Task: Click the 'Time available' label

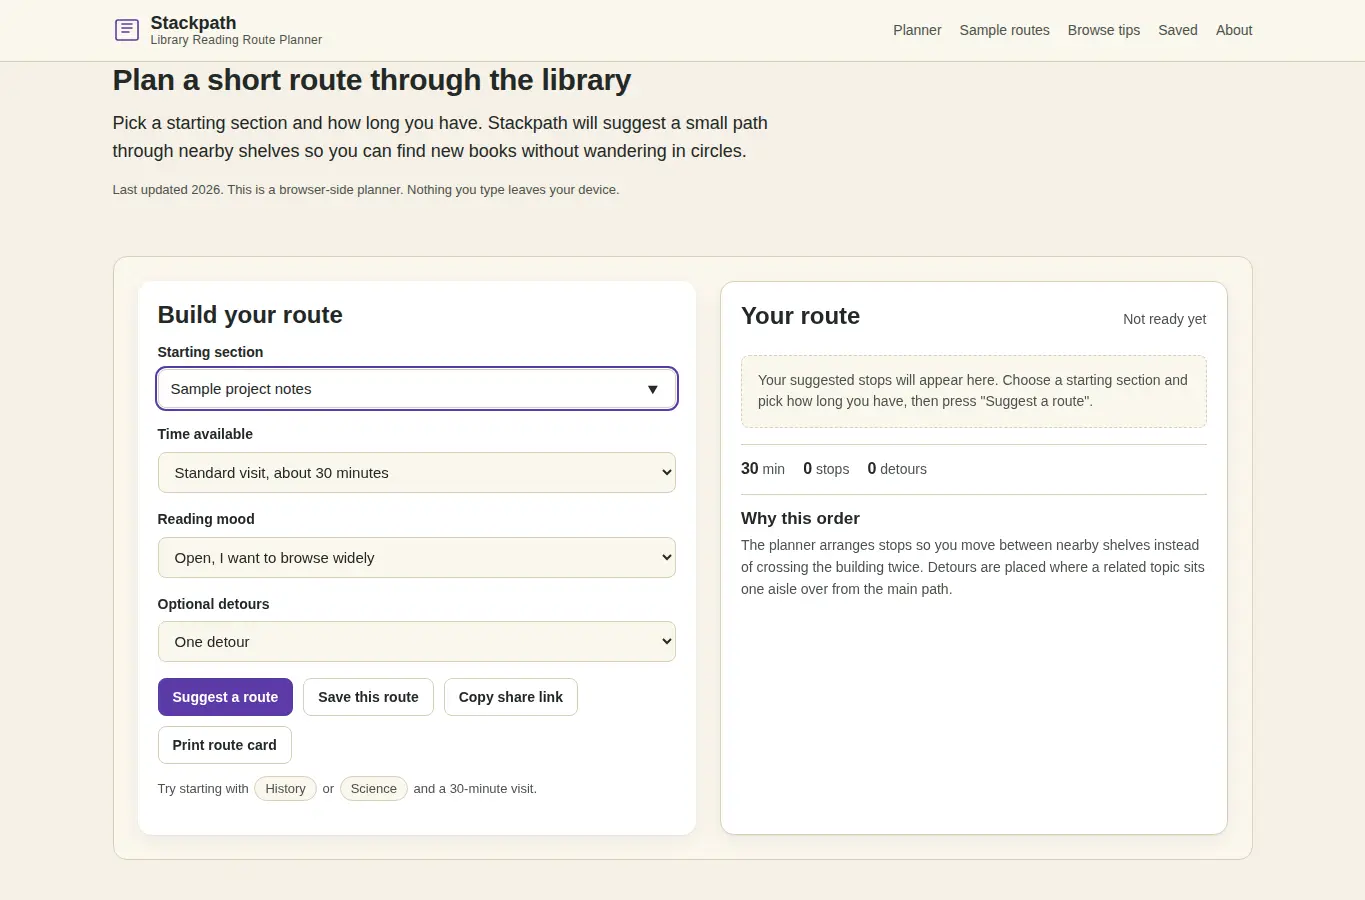Action: (x=205, y=434)
